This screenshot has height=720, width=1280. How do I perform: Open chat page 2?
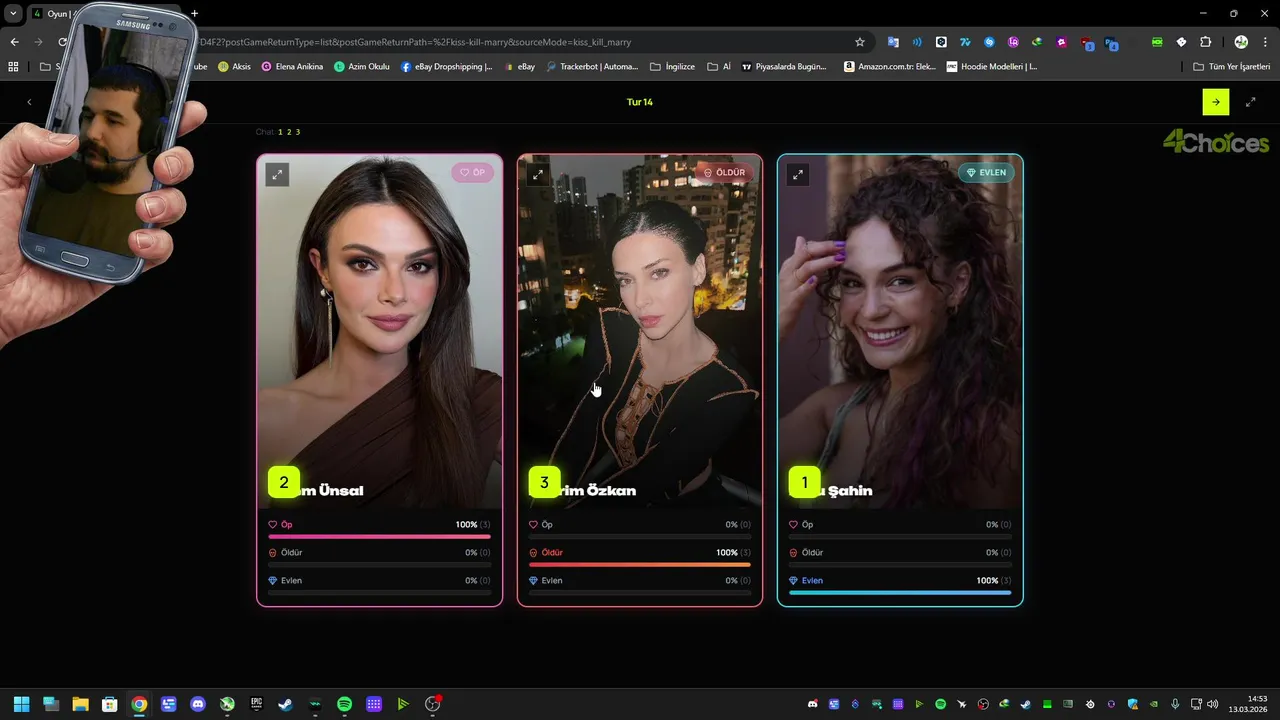click(289, 132)
